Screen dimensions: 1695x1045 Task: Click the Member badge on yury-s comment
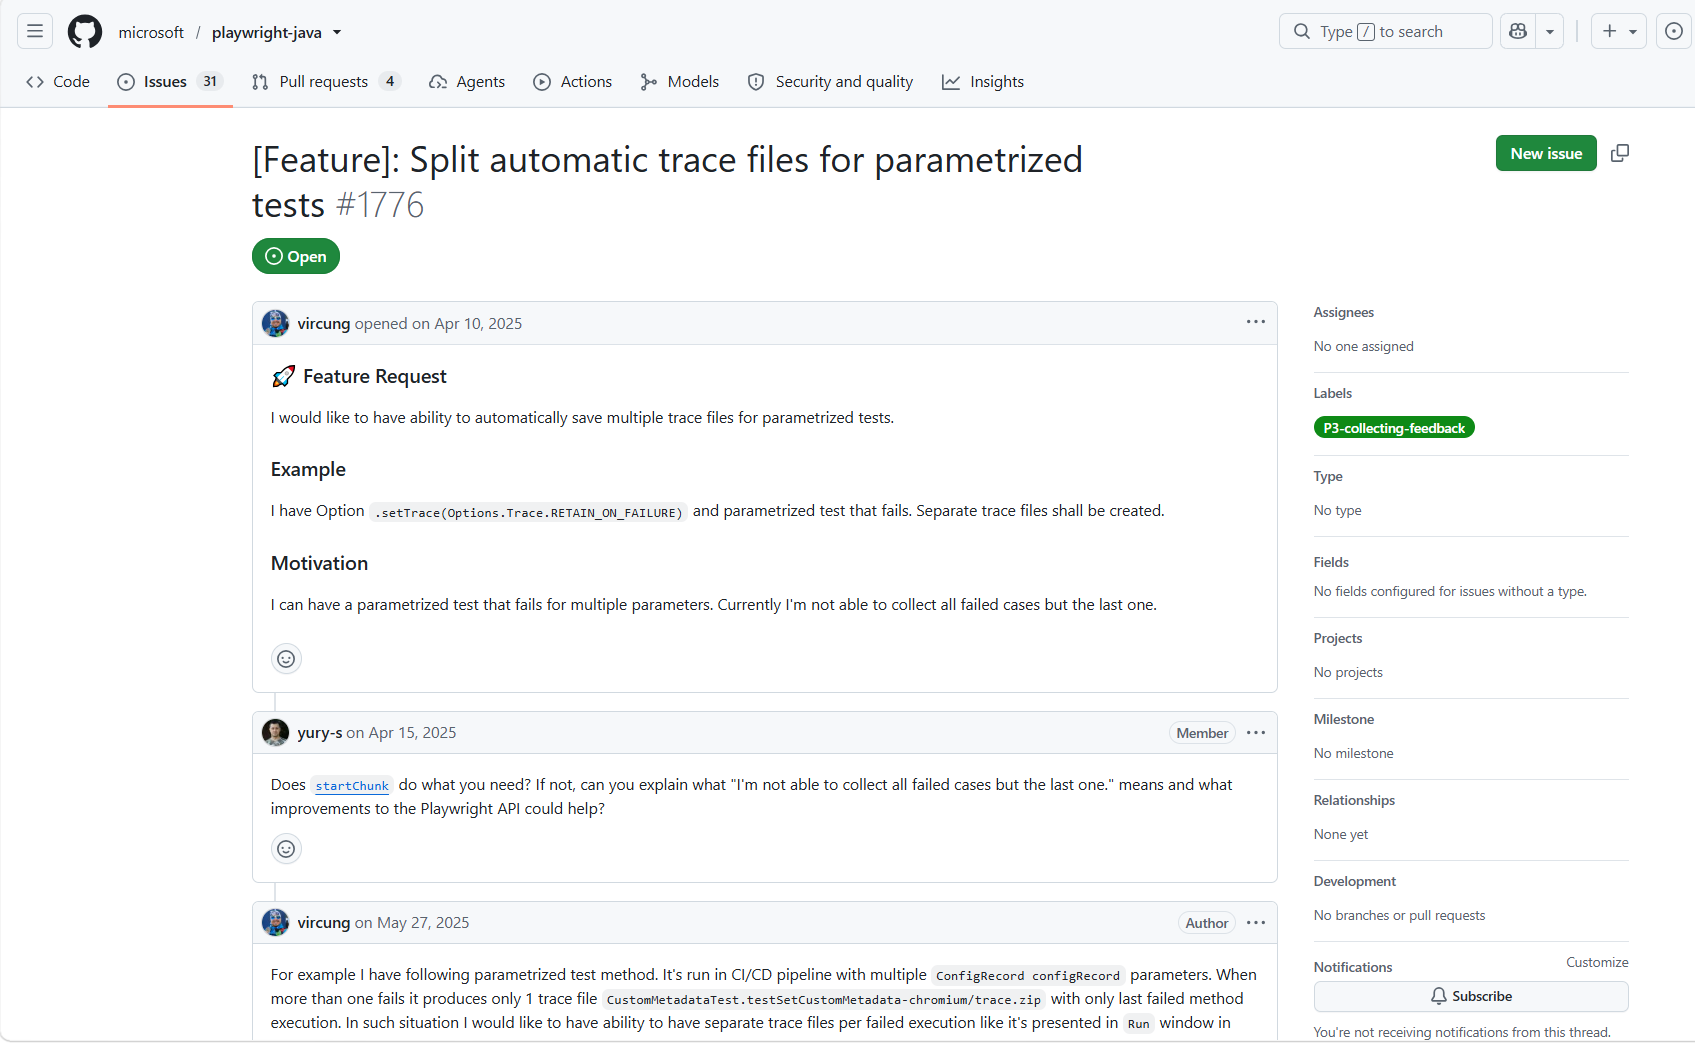point(1202,733)
